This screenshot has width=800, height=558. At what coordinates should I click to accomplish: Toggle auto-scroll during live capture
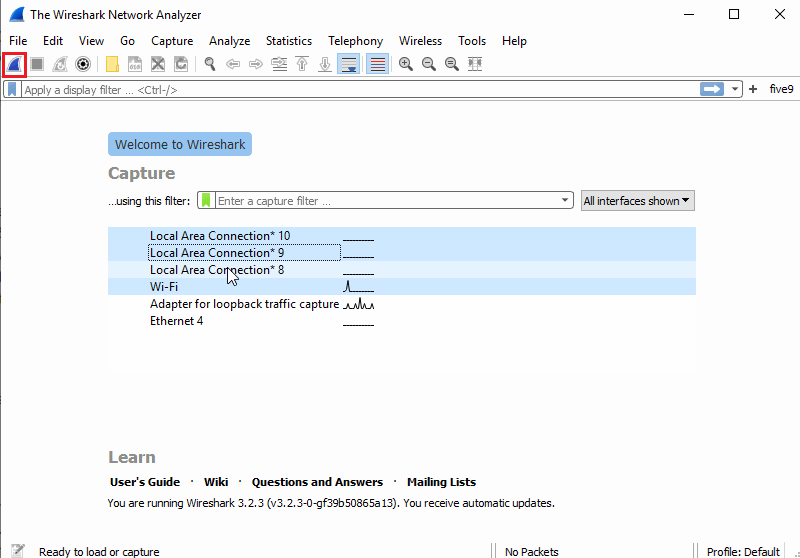point(348,64)
